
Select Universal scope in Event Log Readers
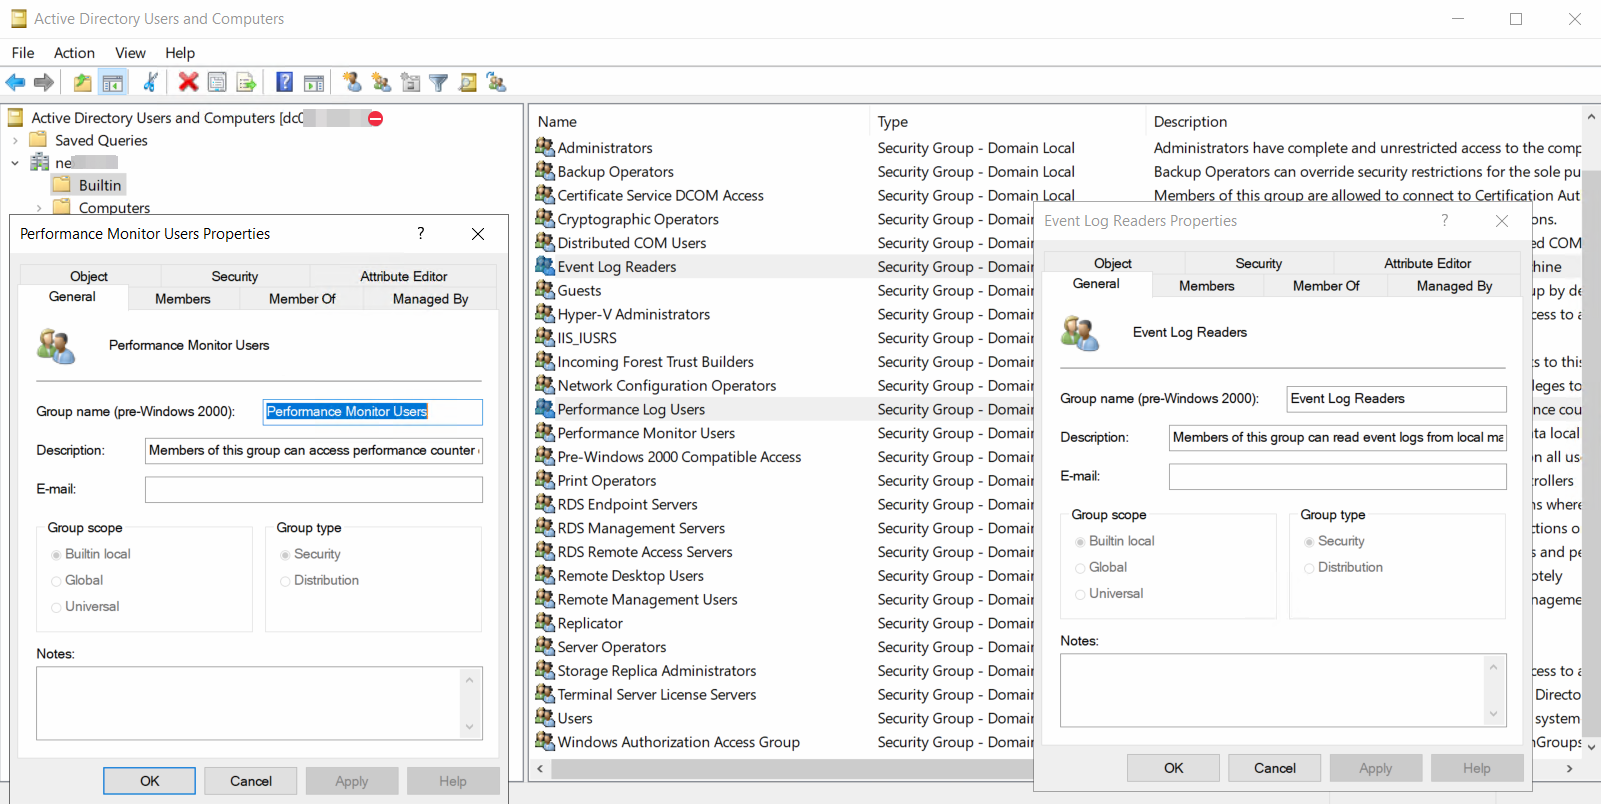point(1080,593)
